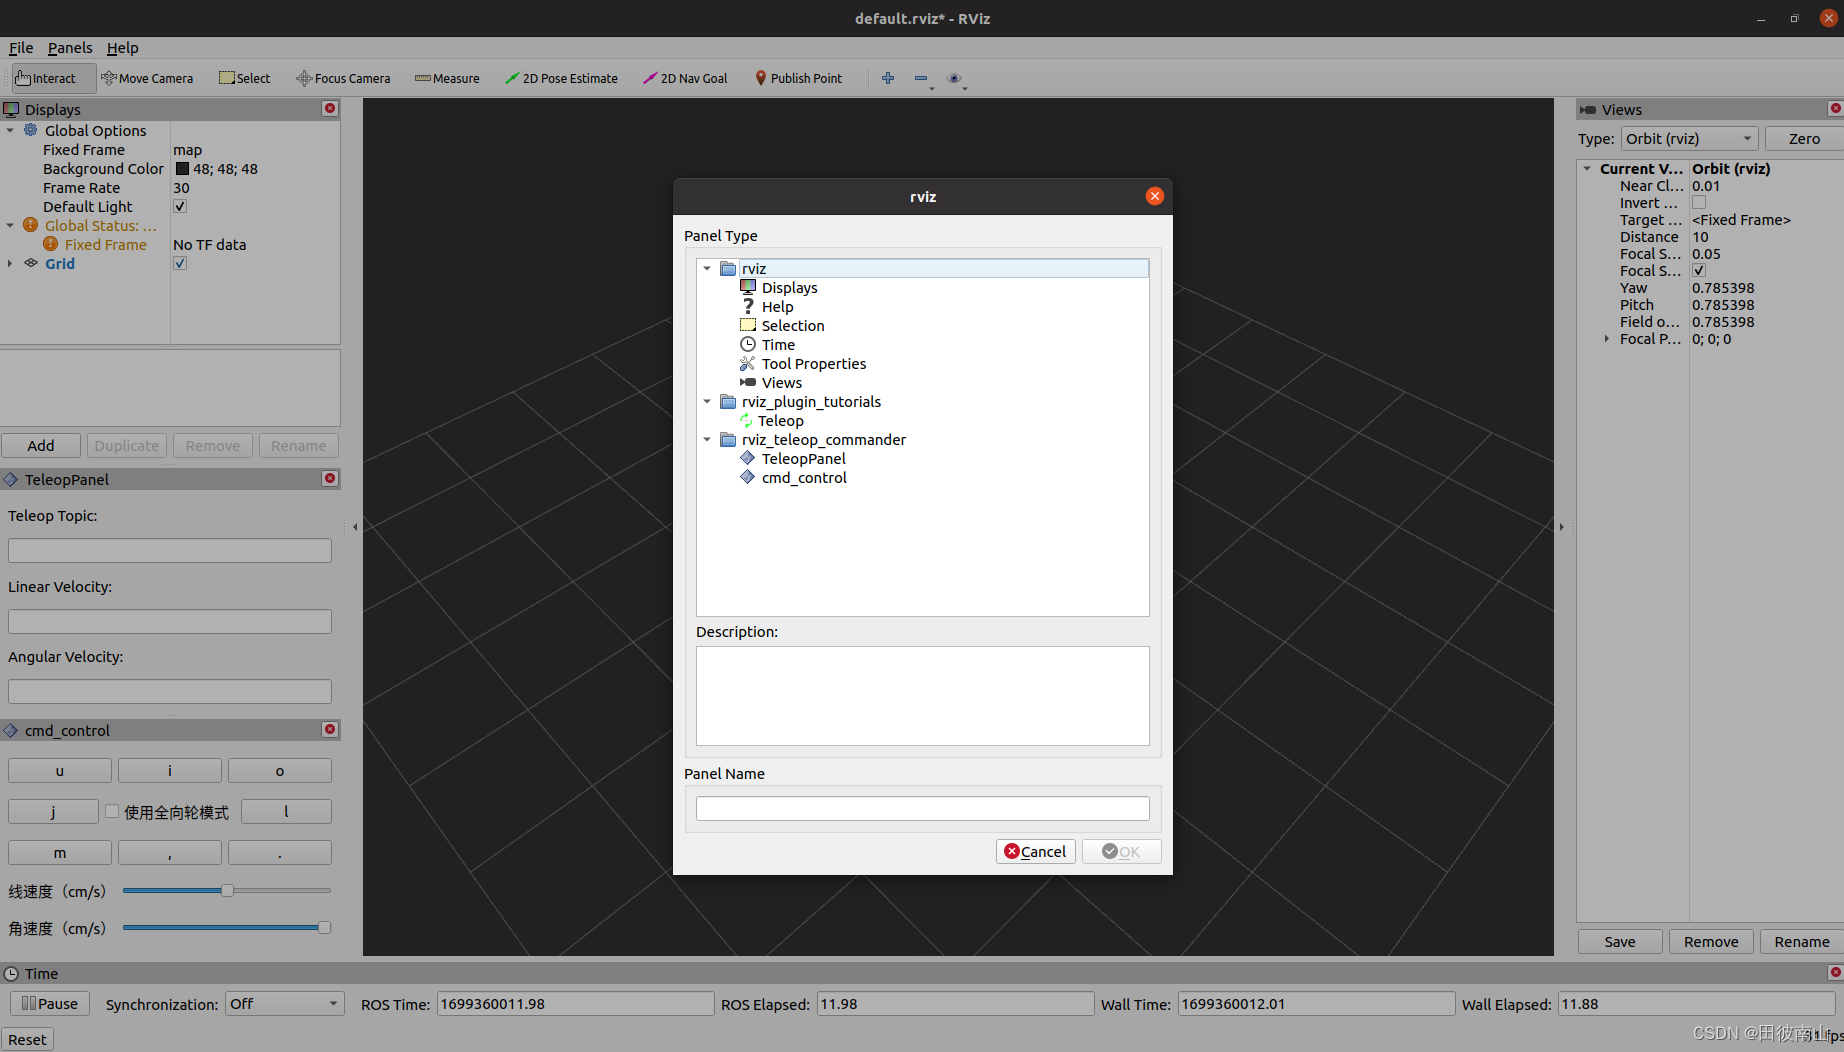Select the Move Camera tool
The image size is (1844, 1052).
[147, 78]
